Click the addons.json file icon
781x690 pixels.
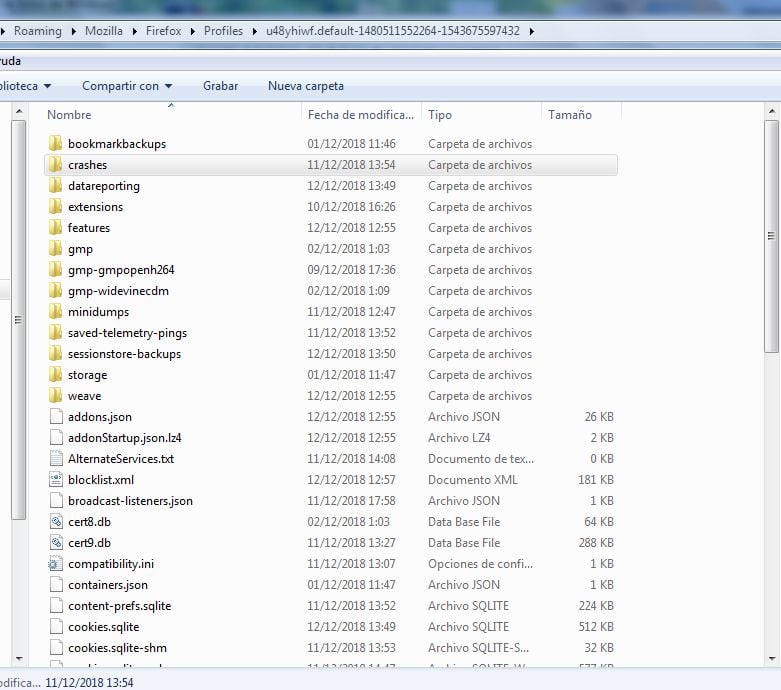click(x=56, y=417)
